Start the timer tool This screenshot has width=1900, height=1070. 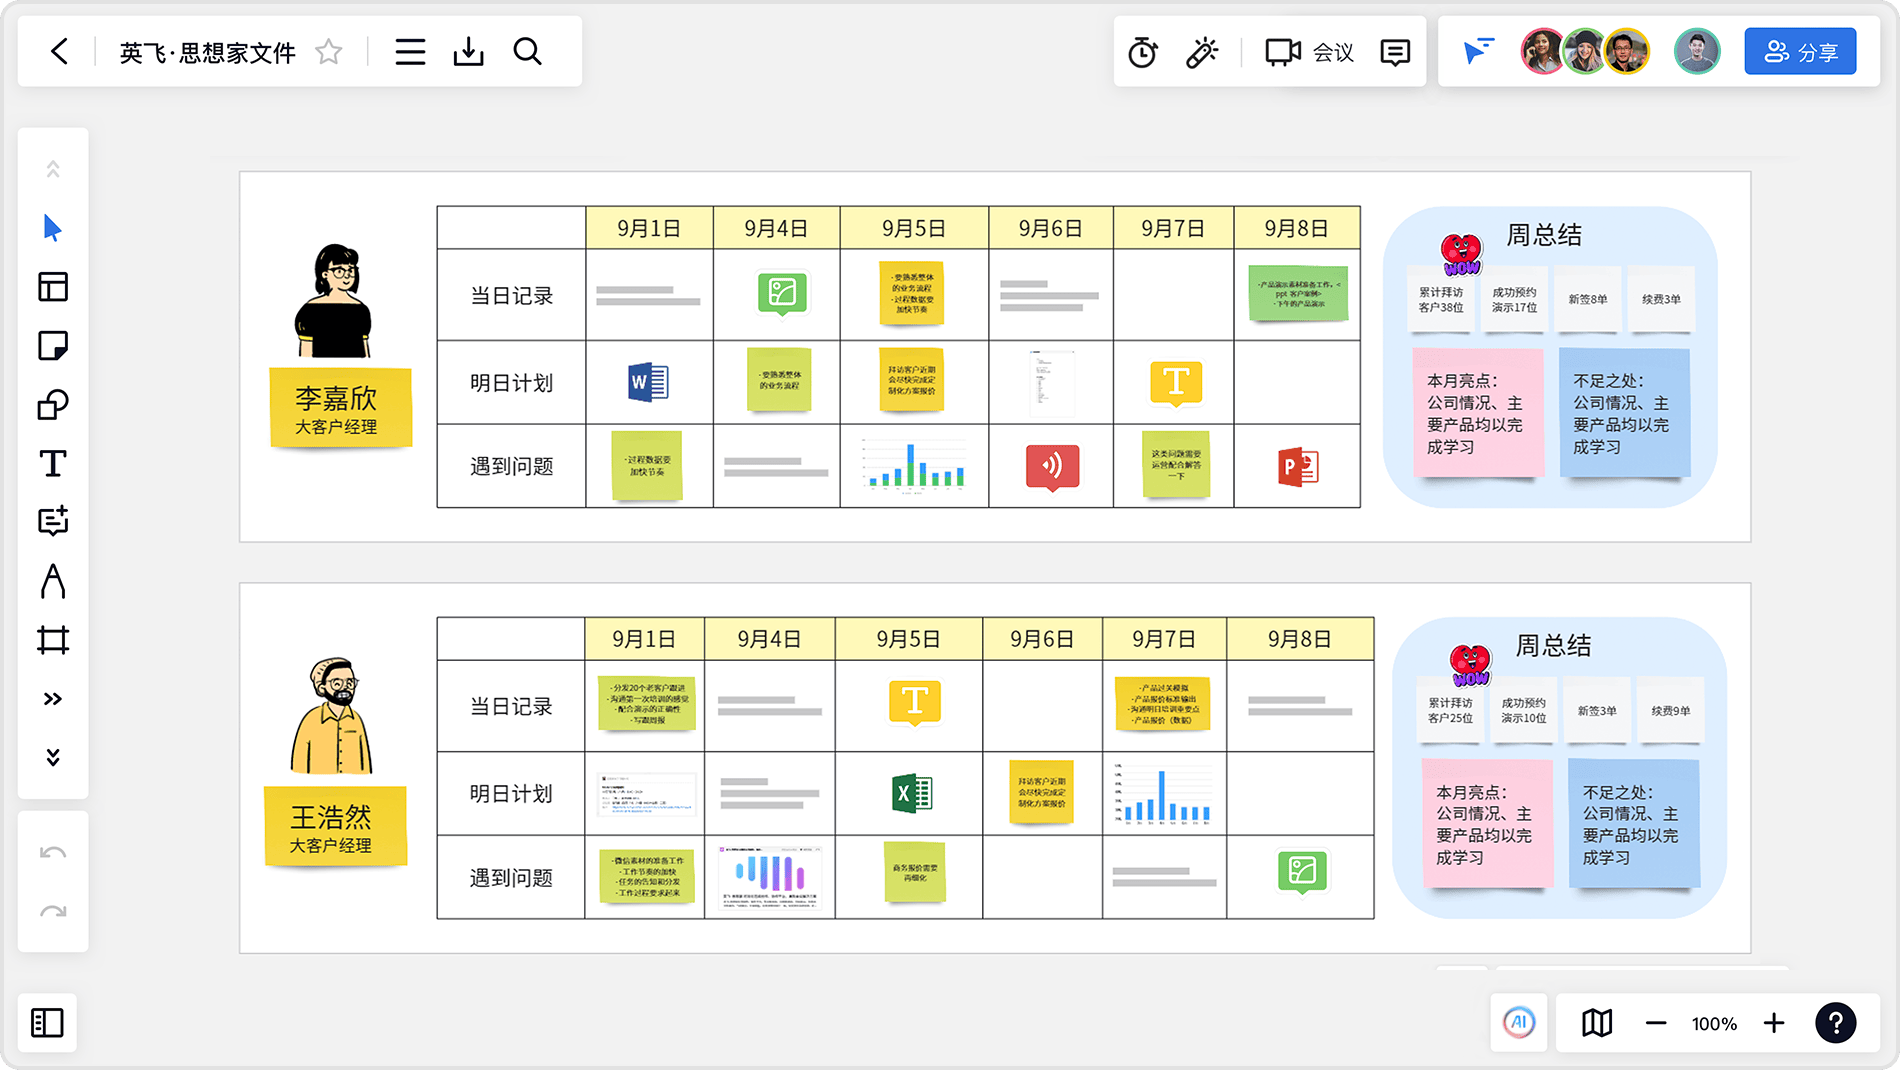(1142, 52)
